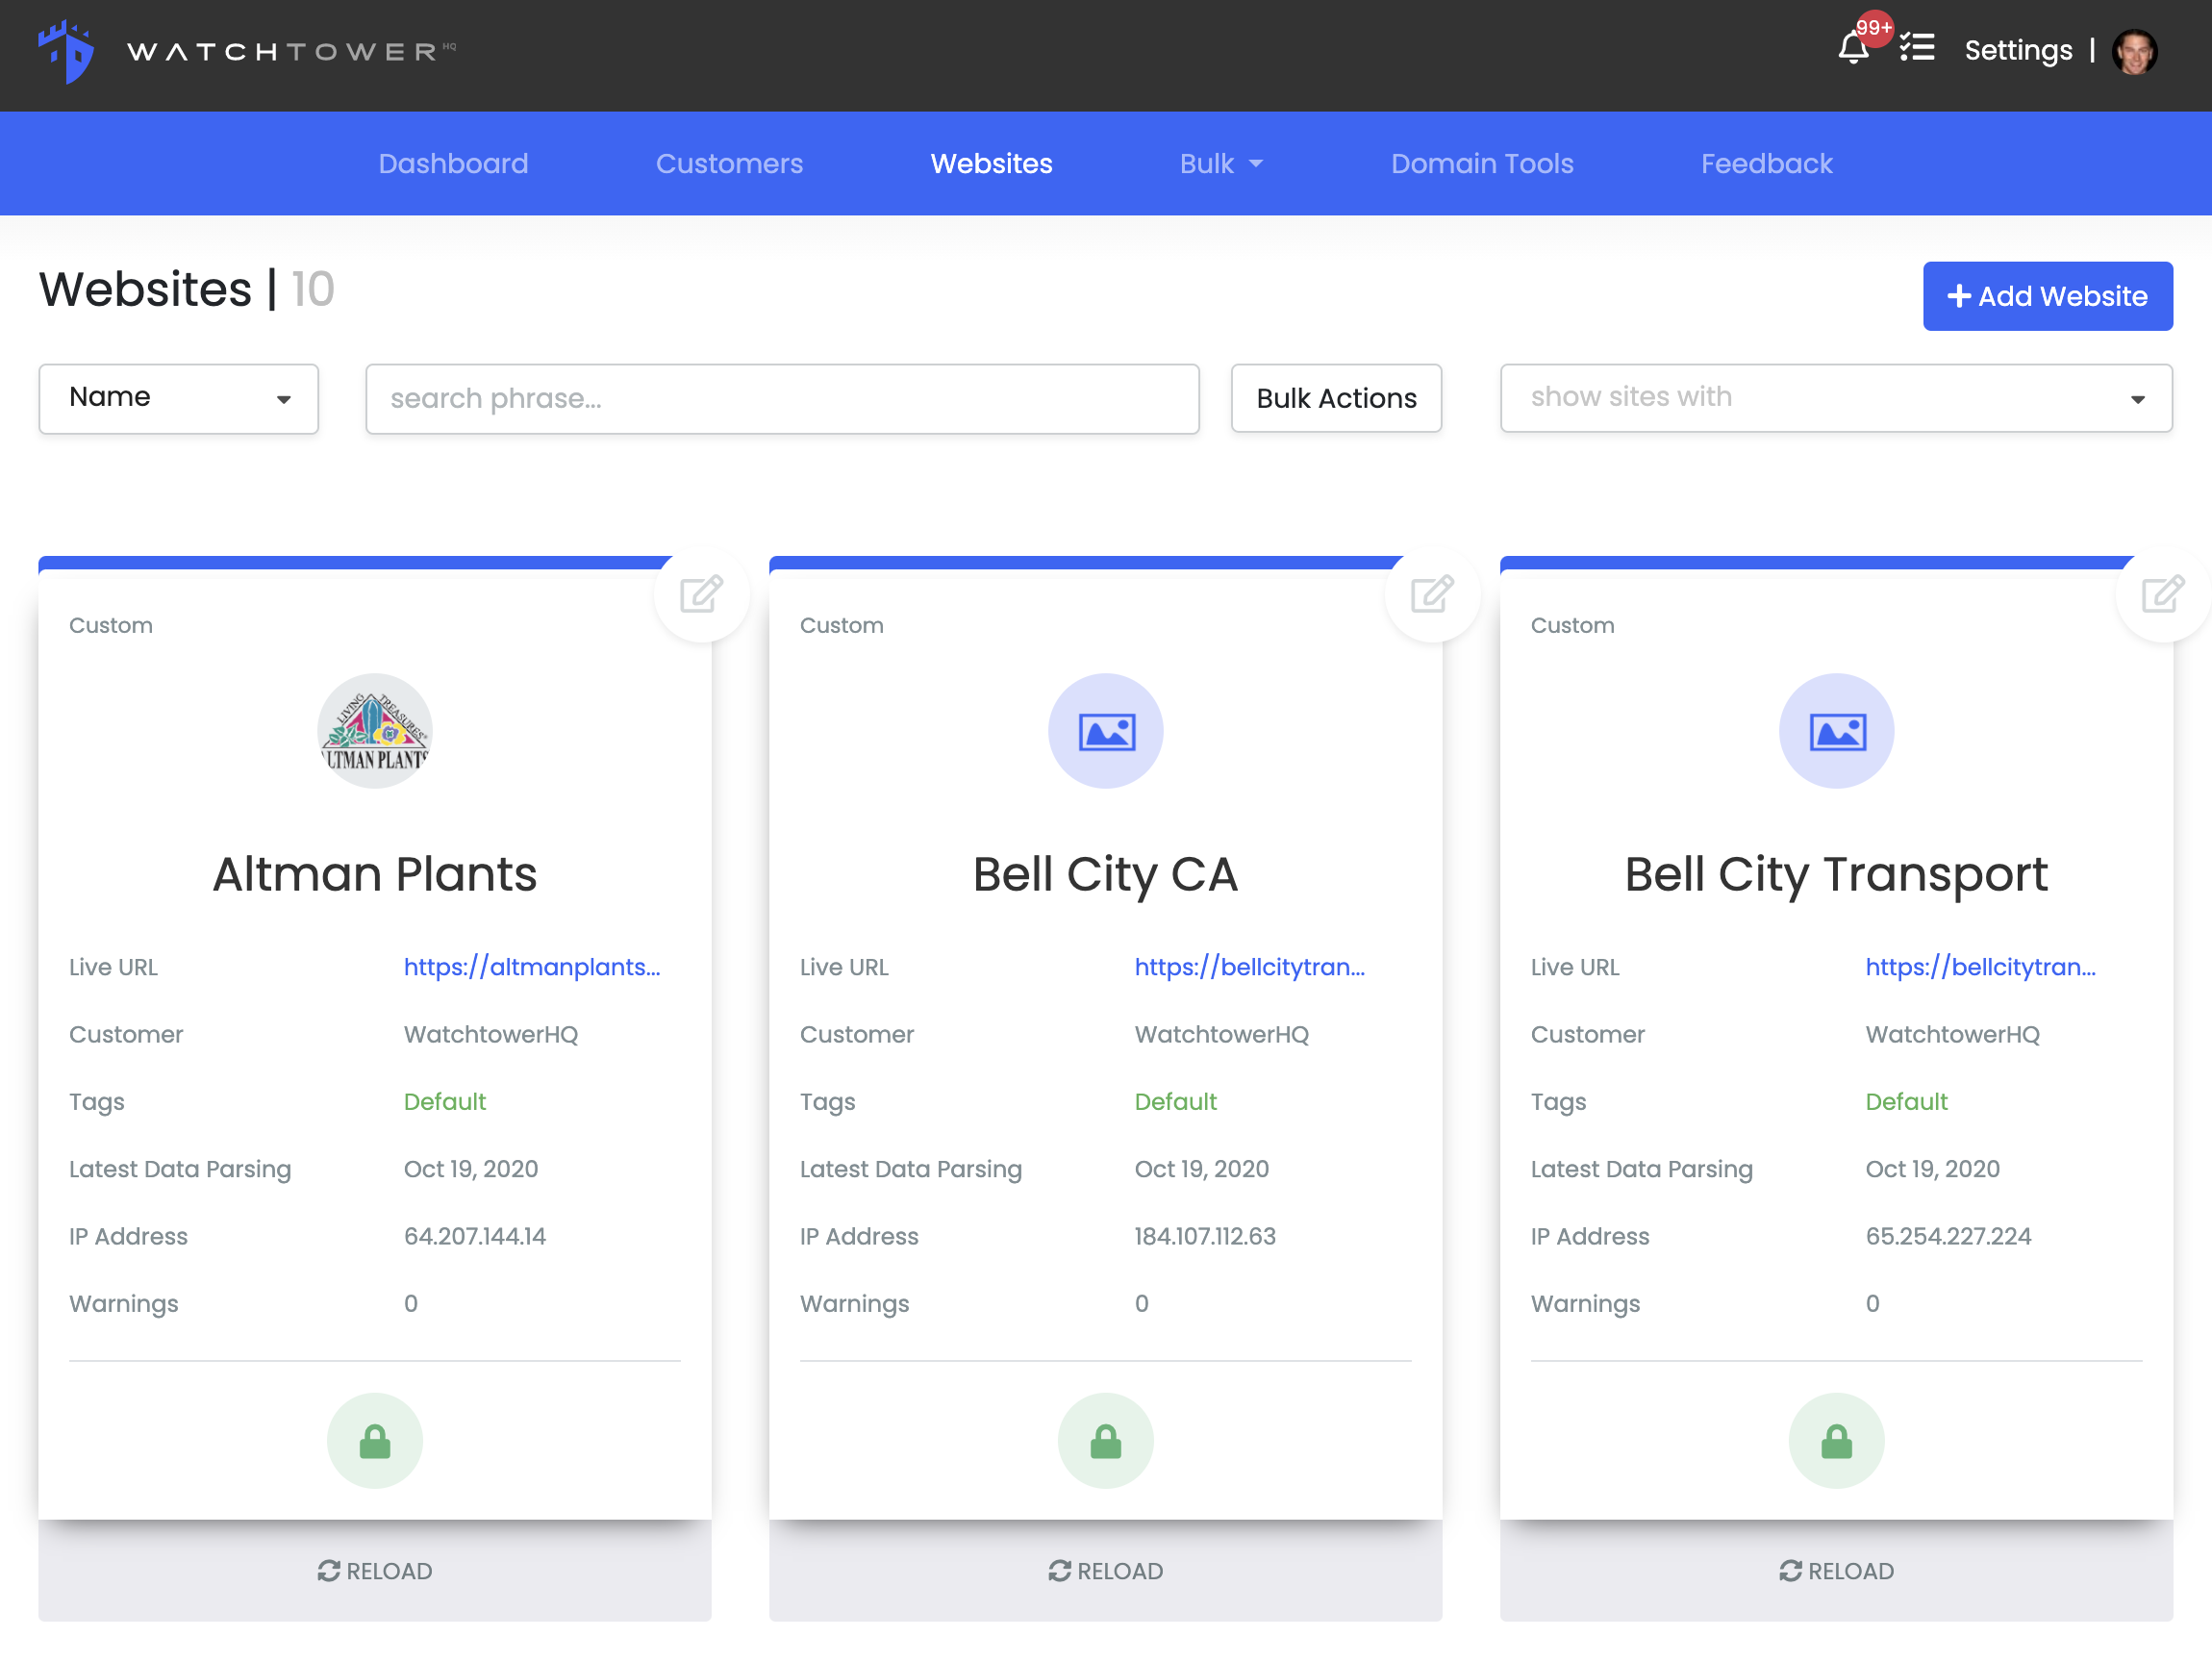The image size is (2212, 1662).
Task: Expand the show sites with filter dropdown
Action: [x=1836, y=398]
